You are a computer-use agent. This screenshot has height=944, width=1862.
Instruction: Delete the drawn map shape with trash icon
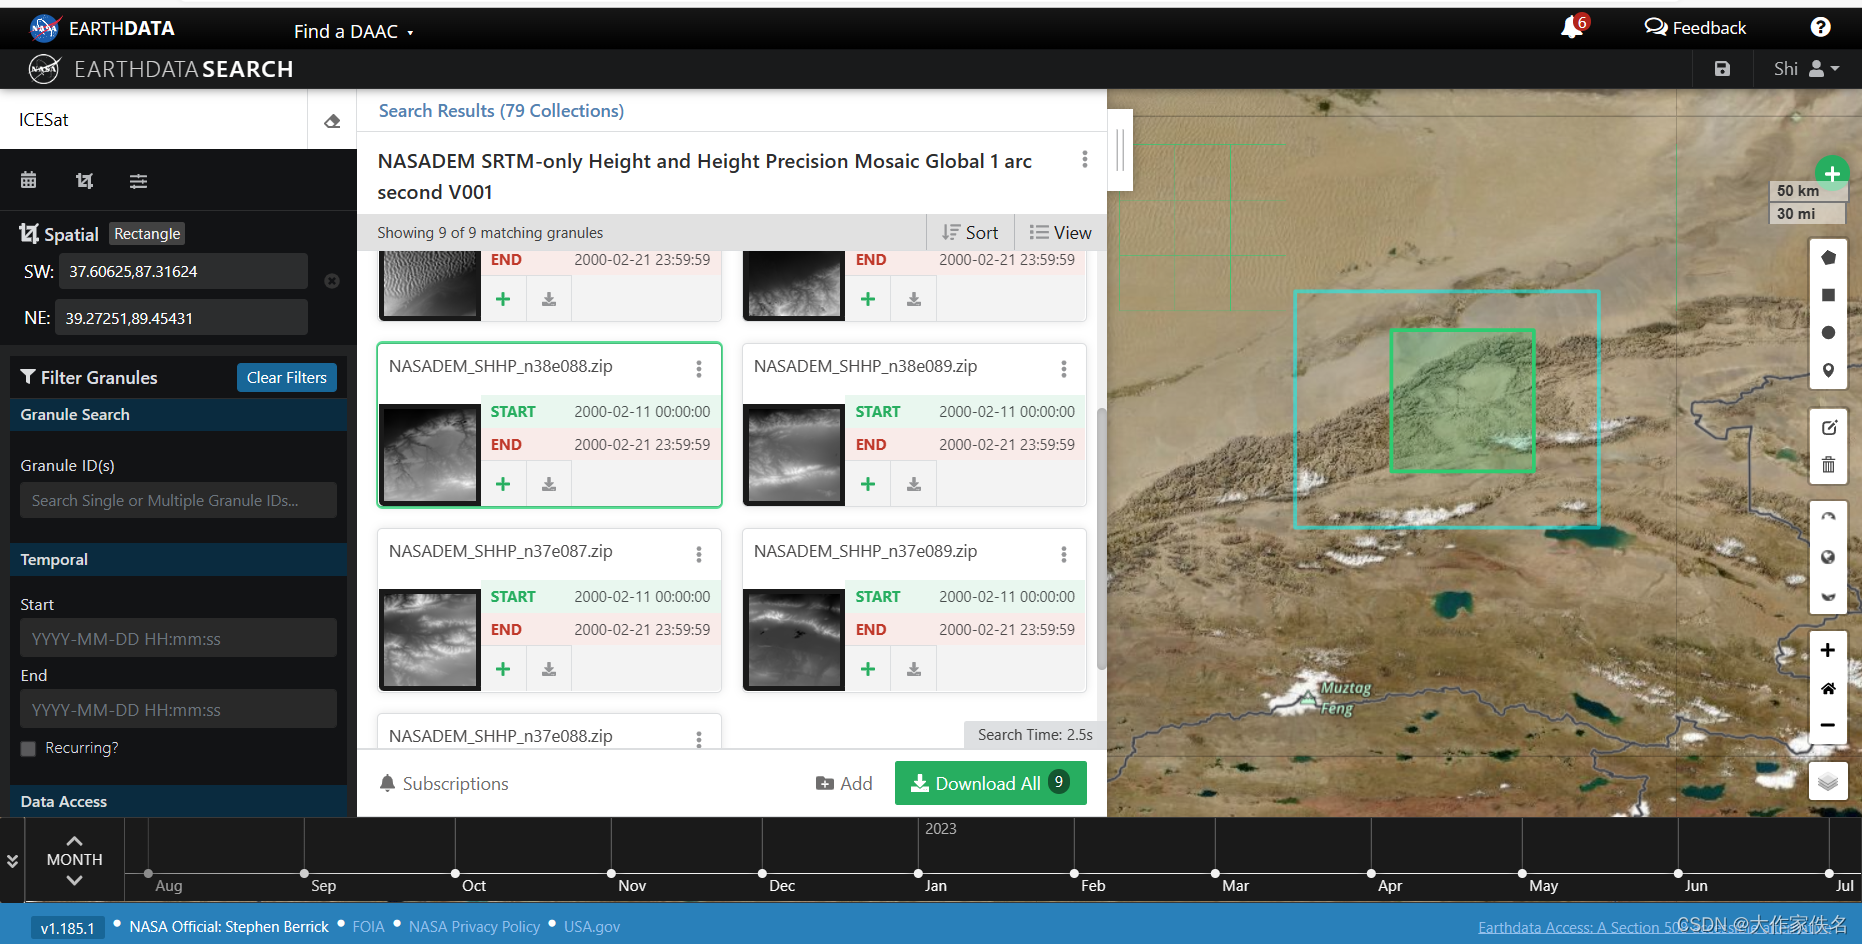coord(1828,465)
